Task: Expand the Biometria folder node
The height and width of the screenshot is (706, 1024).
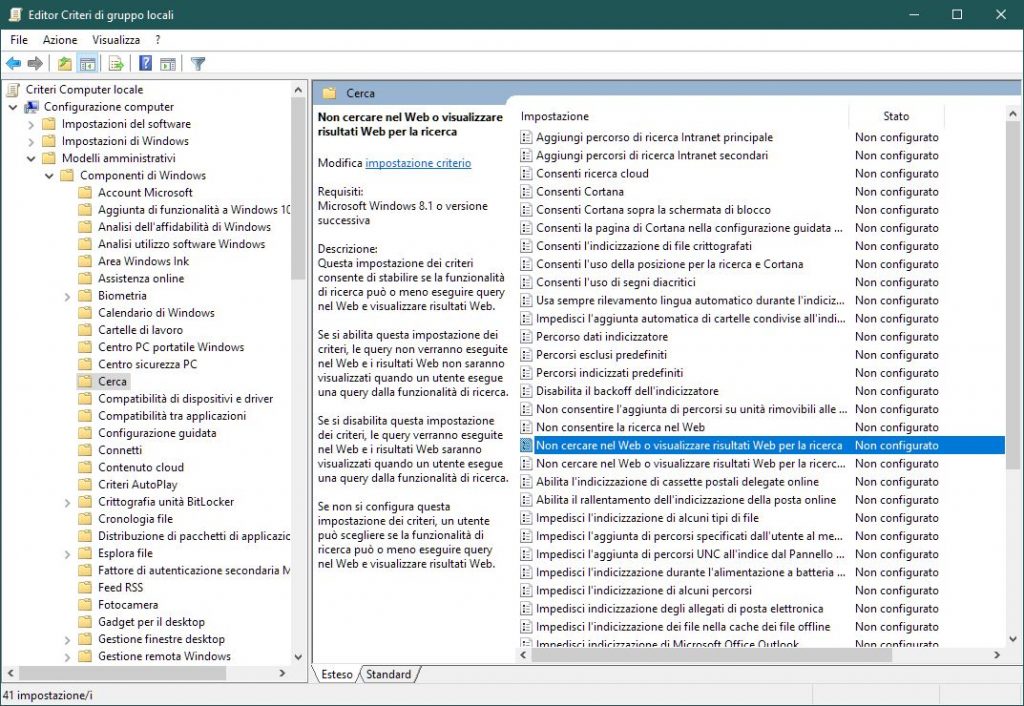Action: 67,296
